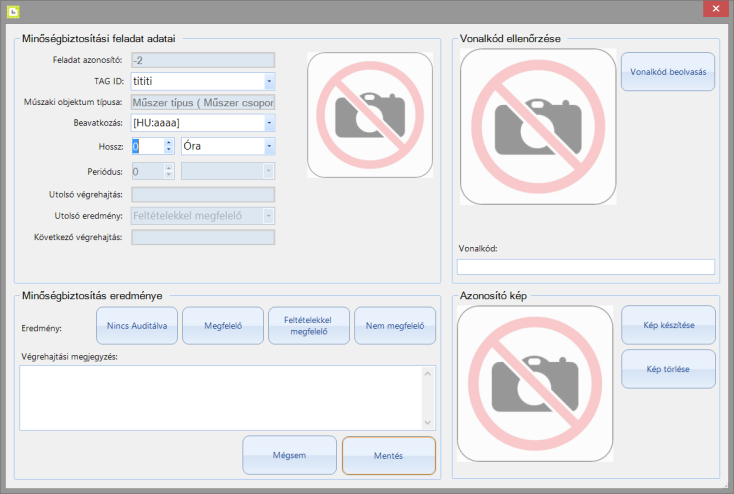Image resolution: width=734 pixels, height=494 pixels.
Task: Click the Kép készítése button
Action: coord(668,325)
